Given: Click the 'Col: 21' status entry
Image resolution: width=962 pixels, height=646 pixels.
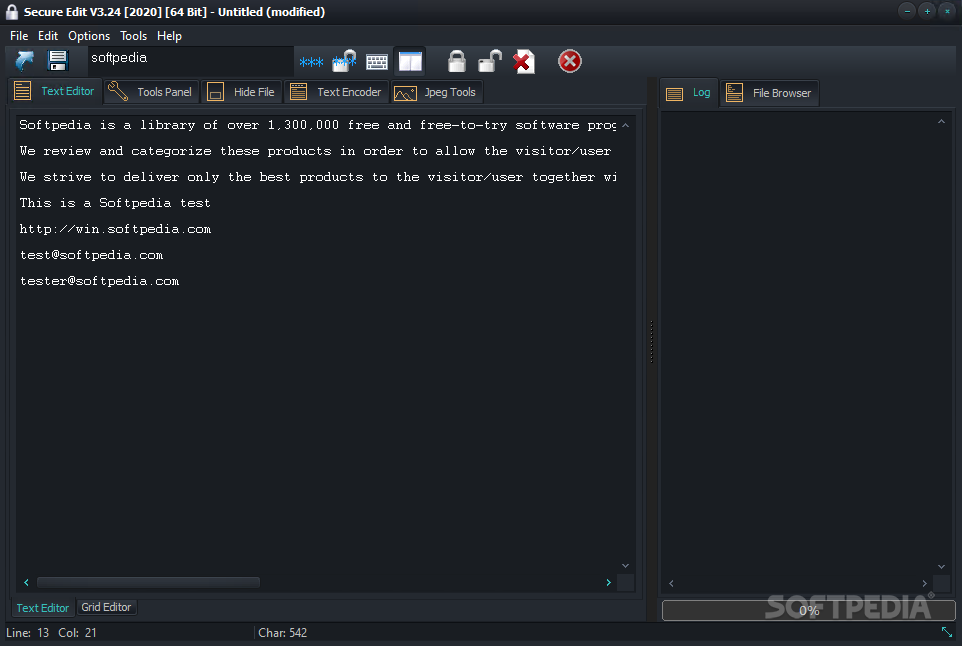Looking at the screenshot, I should click(x=77, y=633).
